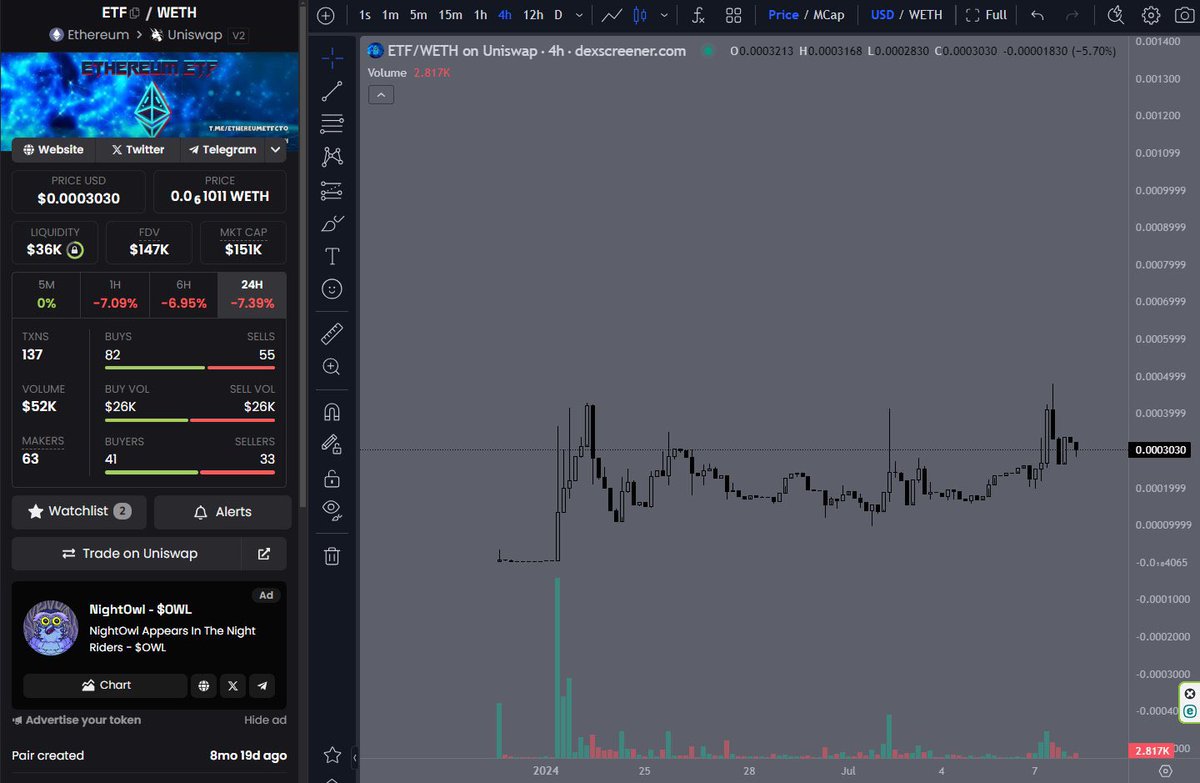Screen dimensions: 1200x783
Task: Toggle magnet mode for drawings
Action: (x=332, y=411)
